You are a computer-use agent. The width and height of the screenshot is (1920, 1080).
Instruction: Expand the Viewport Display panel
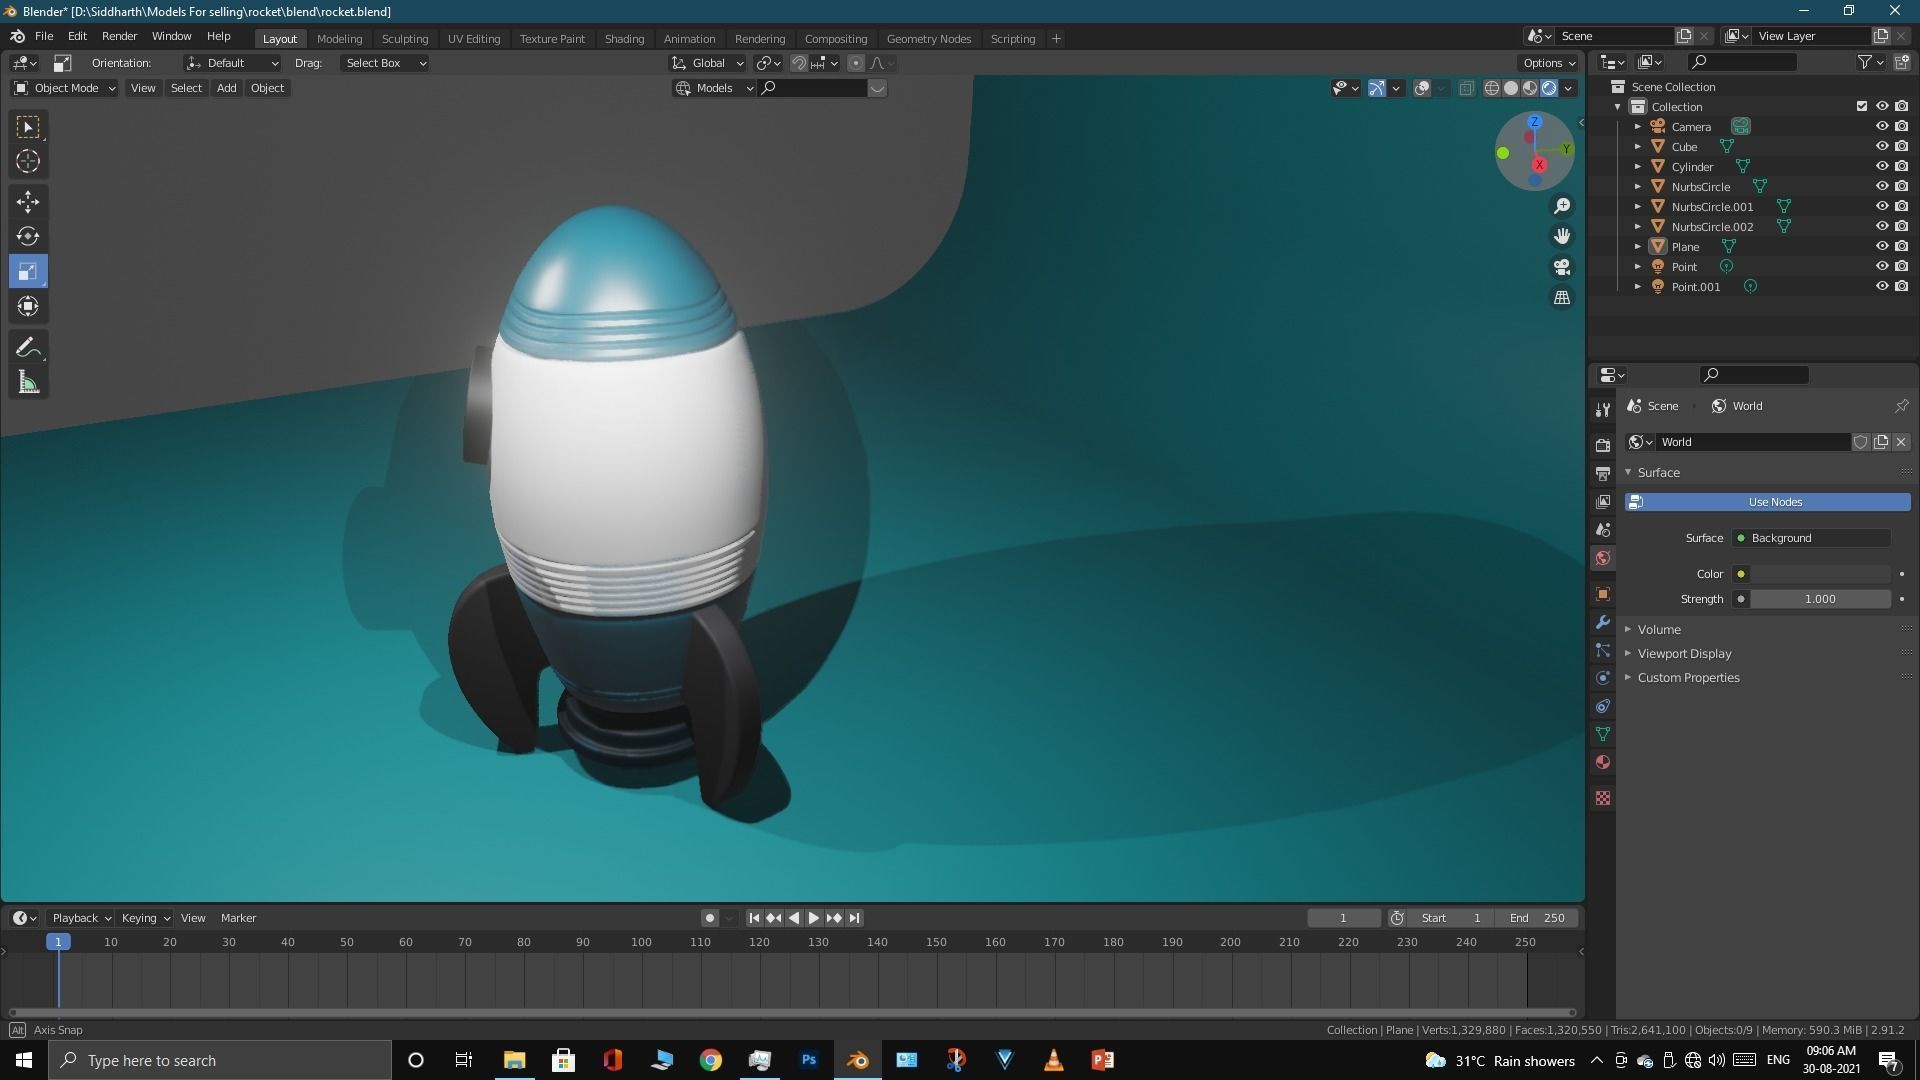click(1684, 653)
